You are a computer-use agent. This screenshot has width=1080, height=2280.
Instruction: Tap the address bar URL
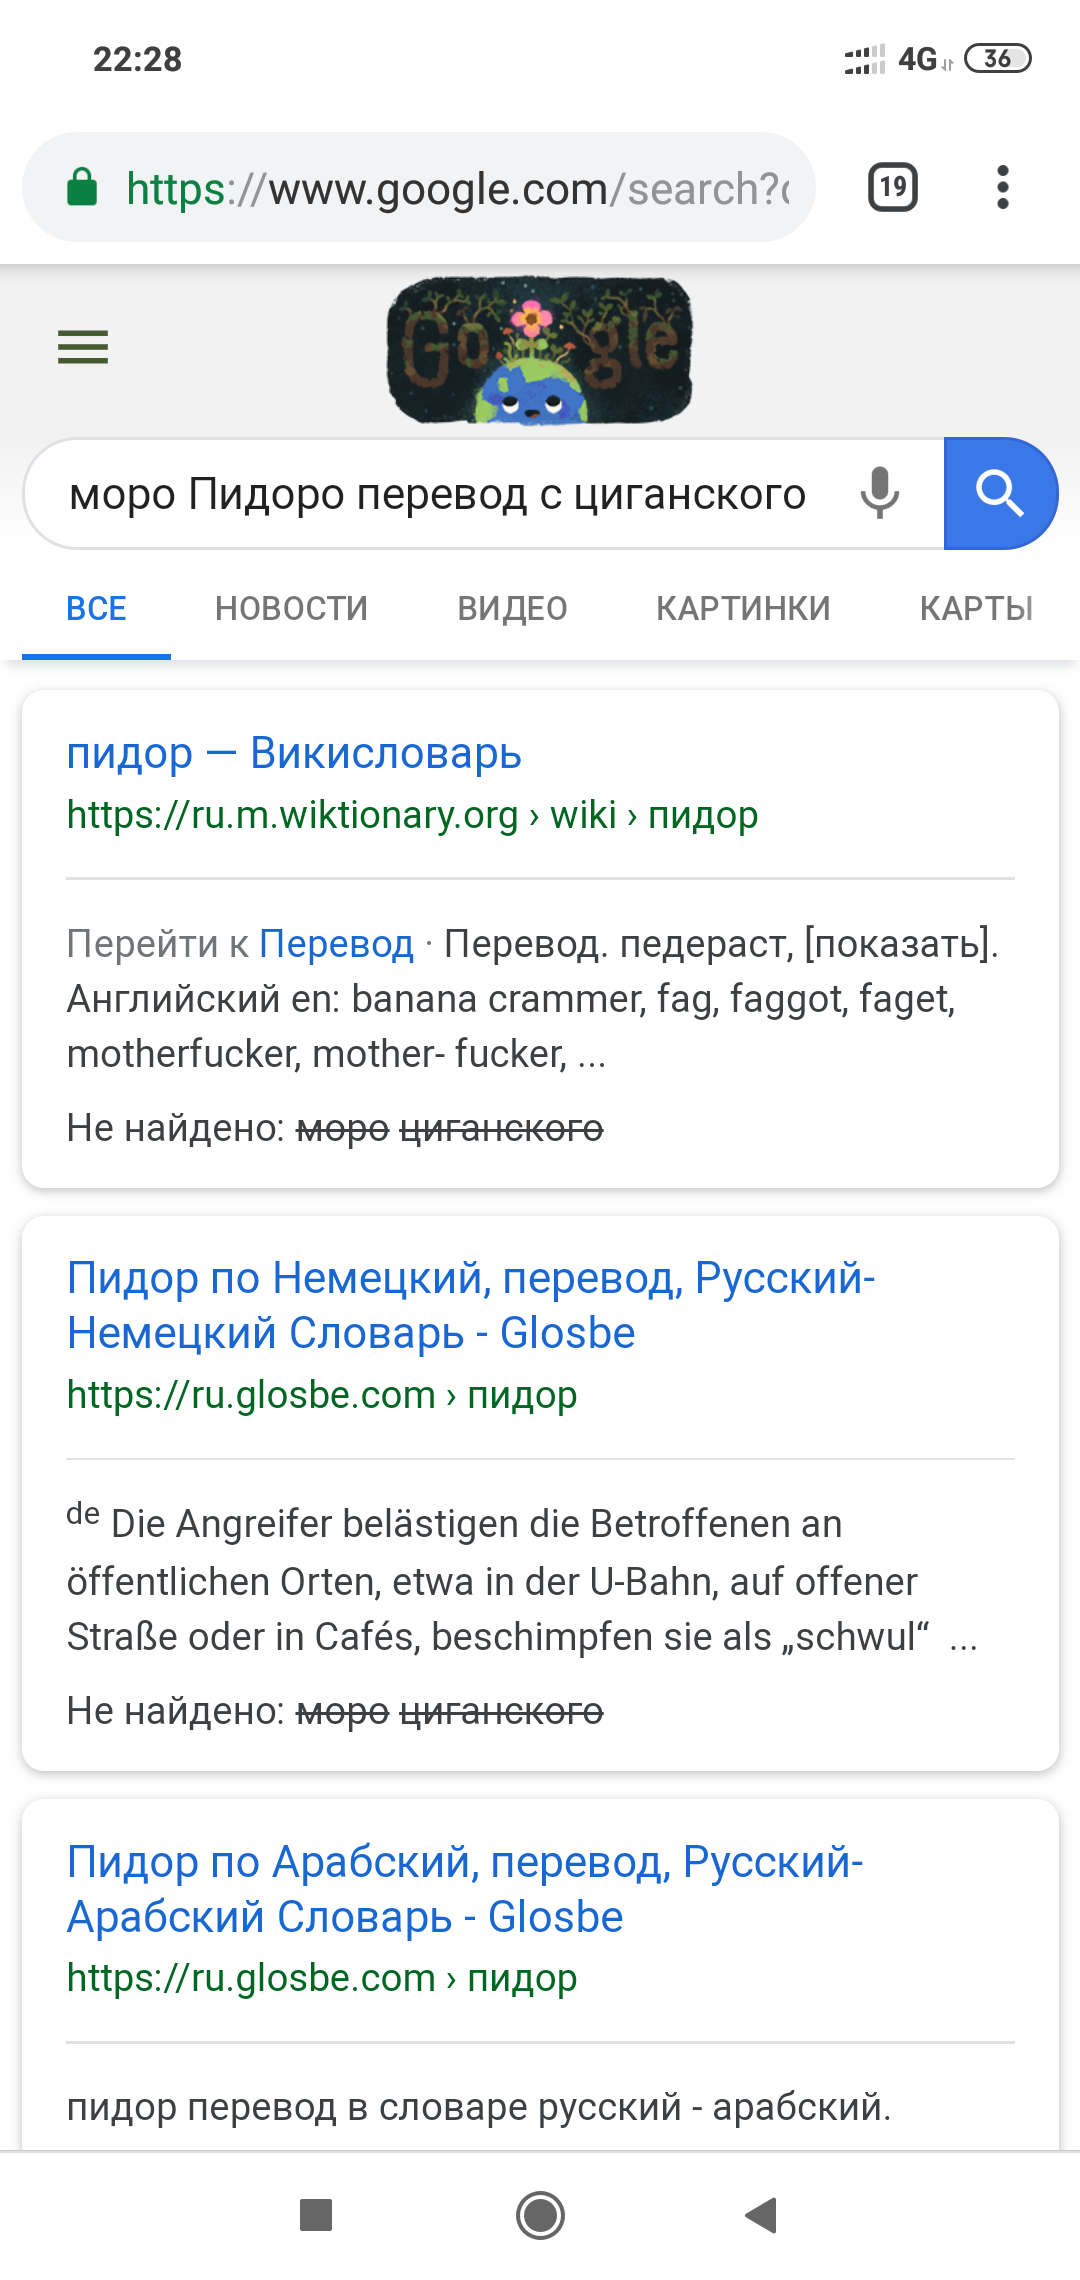tap(450, 187)
